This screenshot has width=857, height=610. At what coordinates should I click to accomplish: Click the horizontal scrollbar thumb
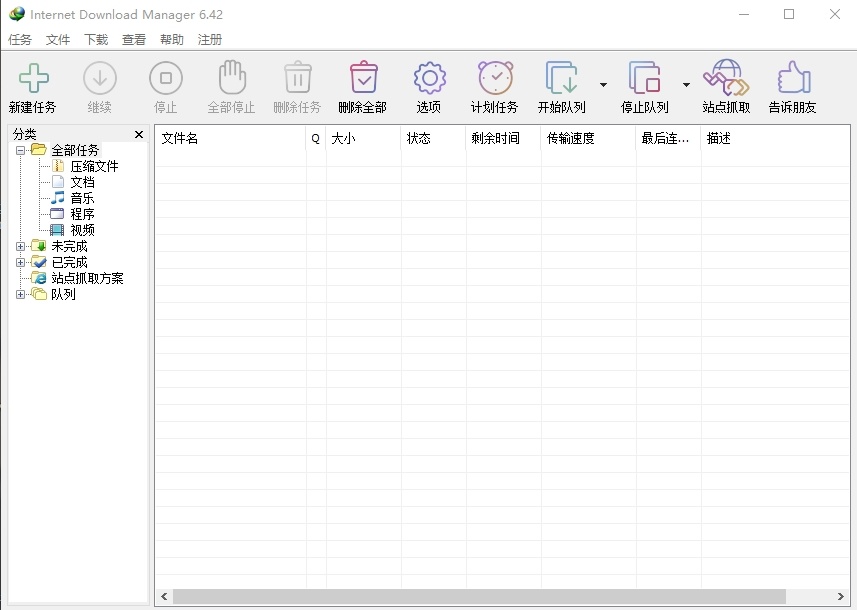coord(479,596)
